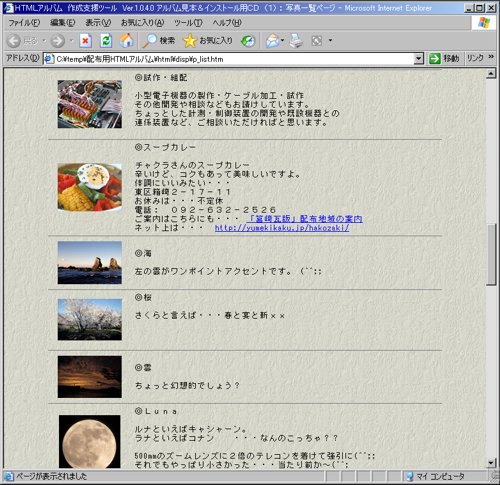Click the ◎スープカレー heading text
Screen dimensions: 500x485
[165, 147]
